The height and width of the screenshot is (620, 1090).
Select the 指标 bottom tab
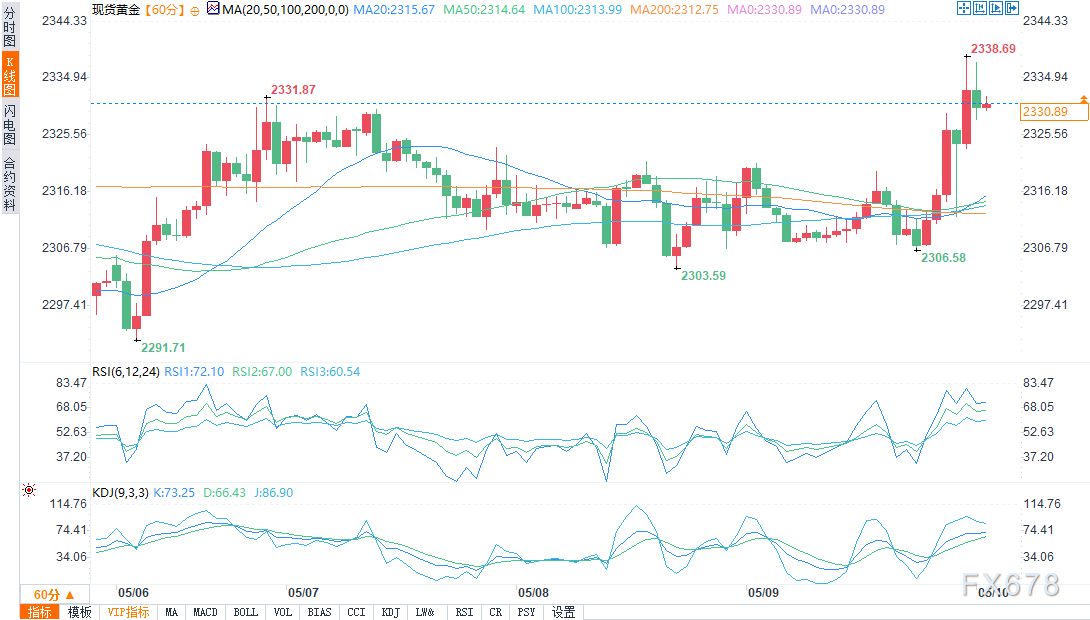[40, 612]
